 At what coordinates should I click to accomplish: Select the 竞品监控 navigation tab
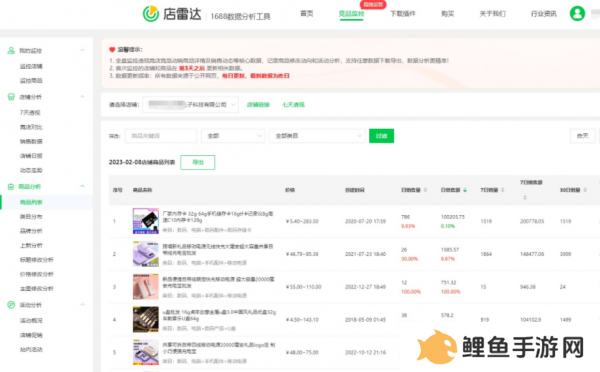click(351, 14)
